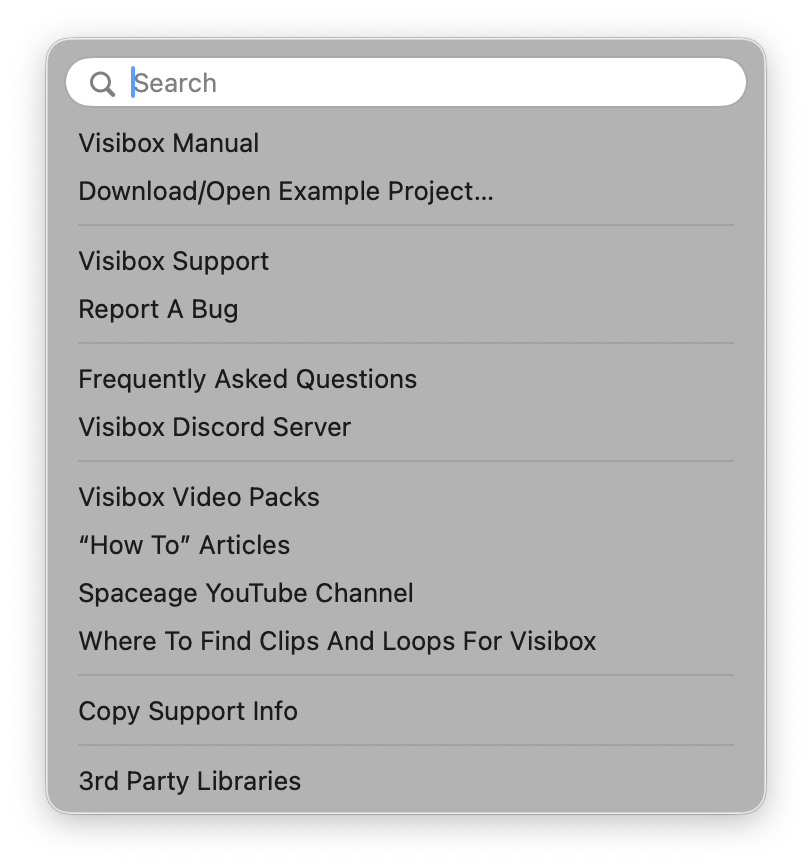The image size is (812, 868).
Task: Click the video packs help entry
Action: pos(198,497)
